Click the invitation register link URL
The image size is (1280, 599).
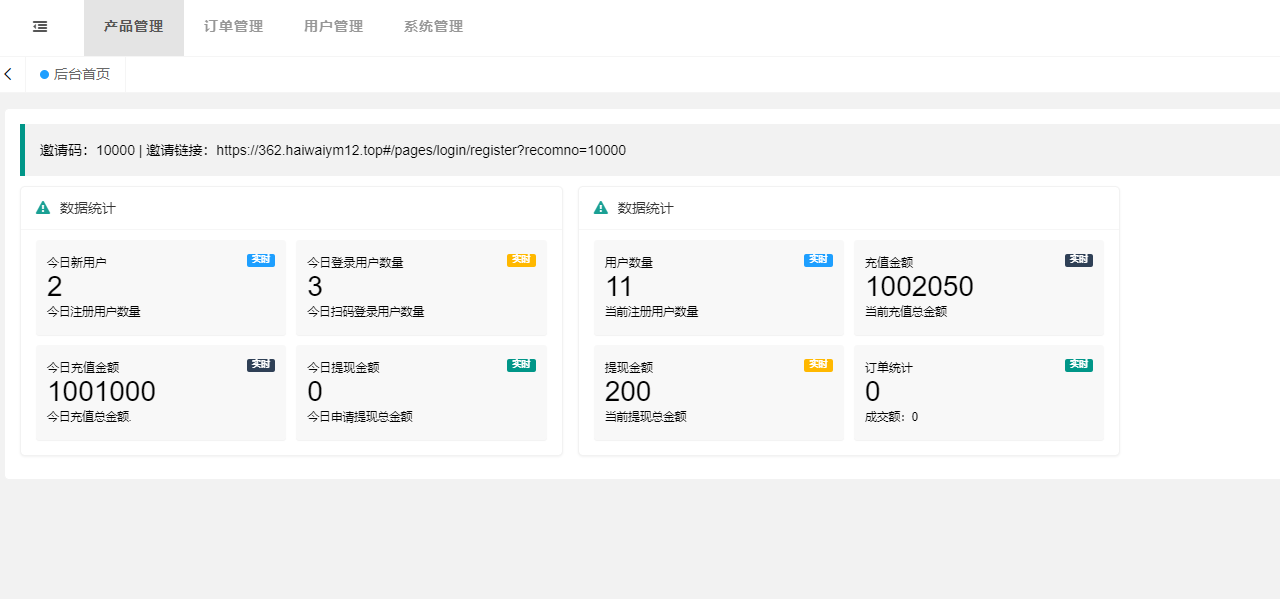pyautogui.click(x=421, y=150)
